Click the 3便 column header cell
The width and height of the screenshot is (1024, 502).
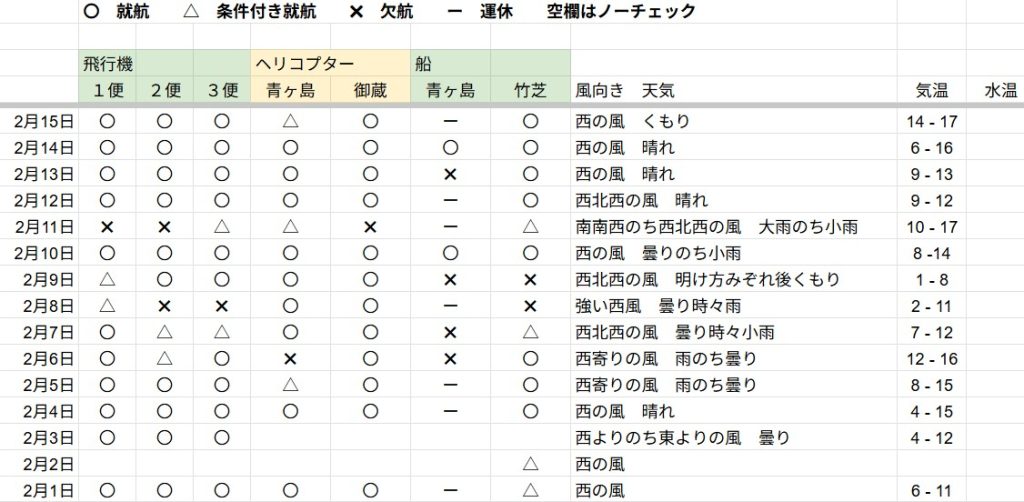[x=222, y=90]
